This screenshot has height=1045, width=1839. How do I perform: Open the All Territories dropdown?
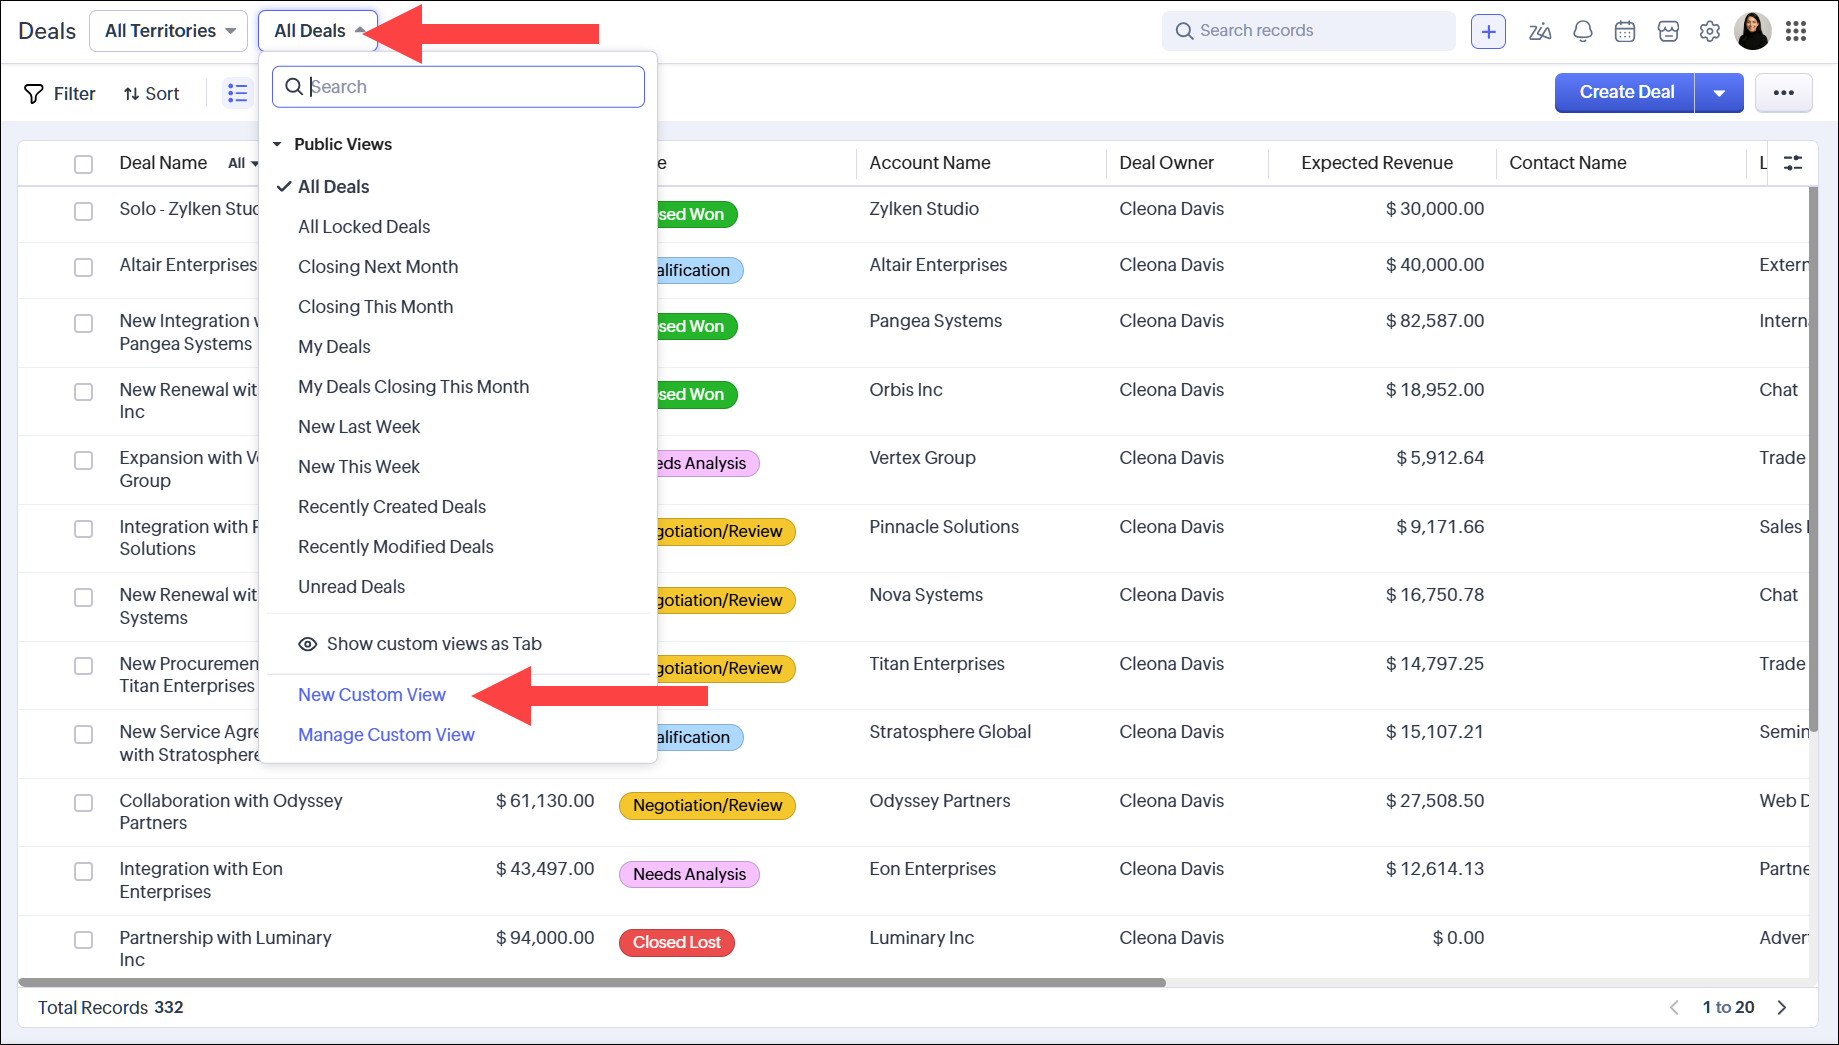point(168,31)
